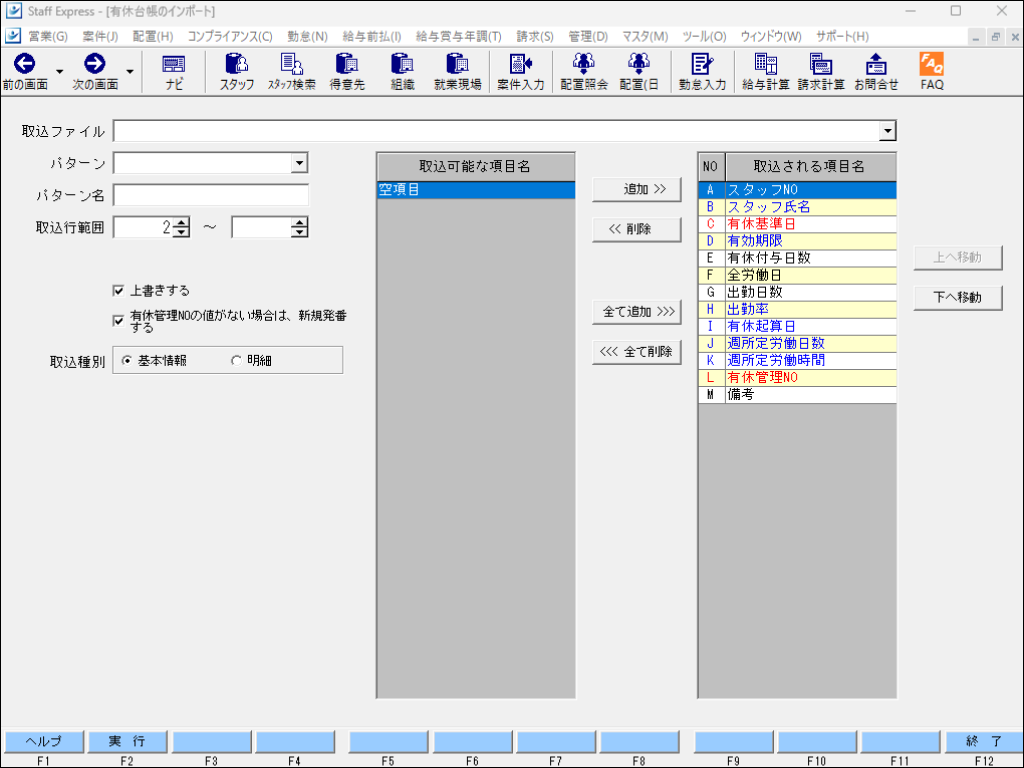
Task: Open the FAQ icon
Action: point(931,64)
